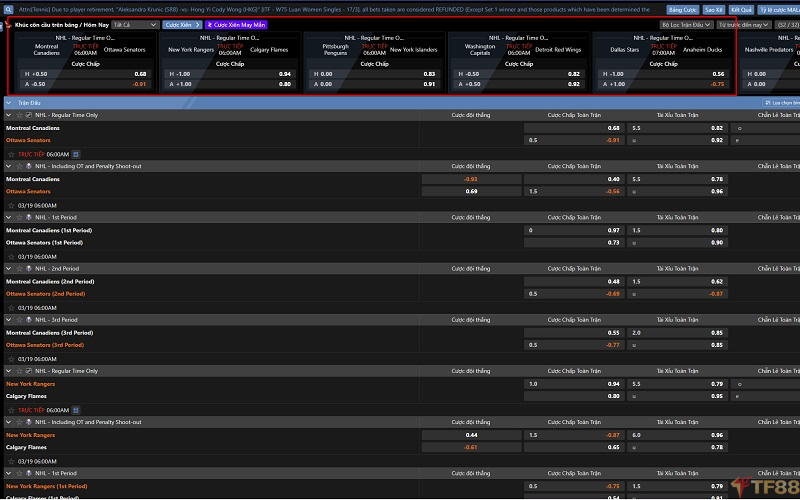The width and height of the screenshot is (800, 500).
Task: Click handicap odds 0.55 for Montreal 3rd Period
Action: (574, 333)
